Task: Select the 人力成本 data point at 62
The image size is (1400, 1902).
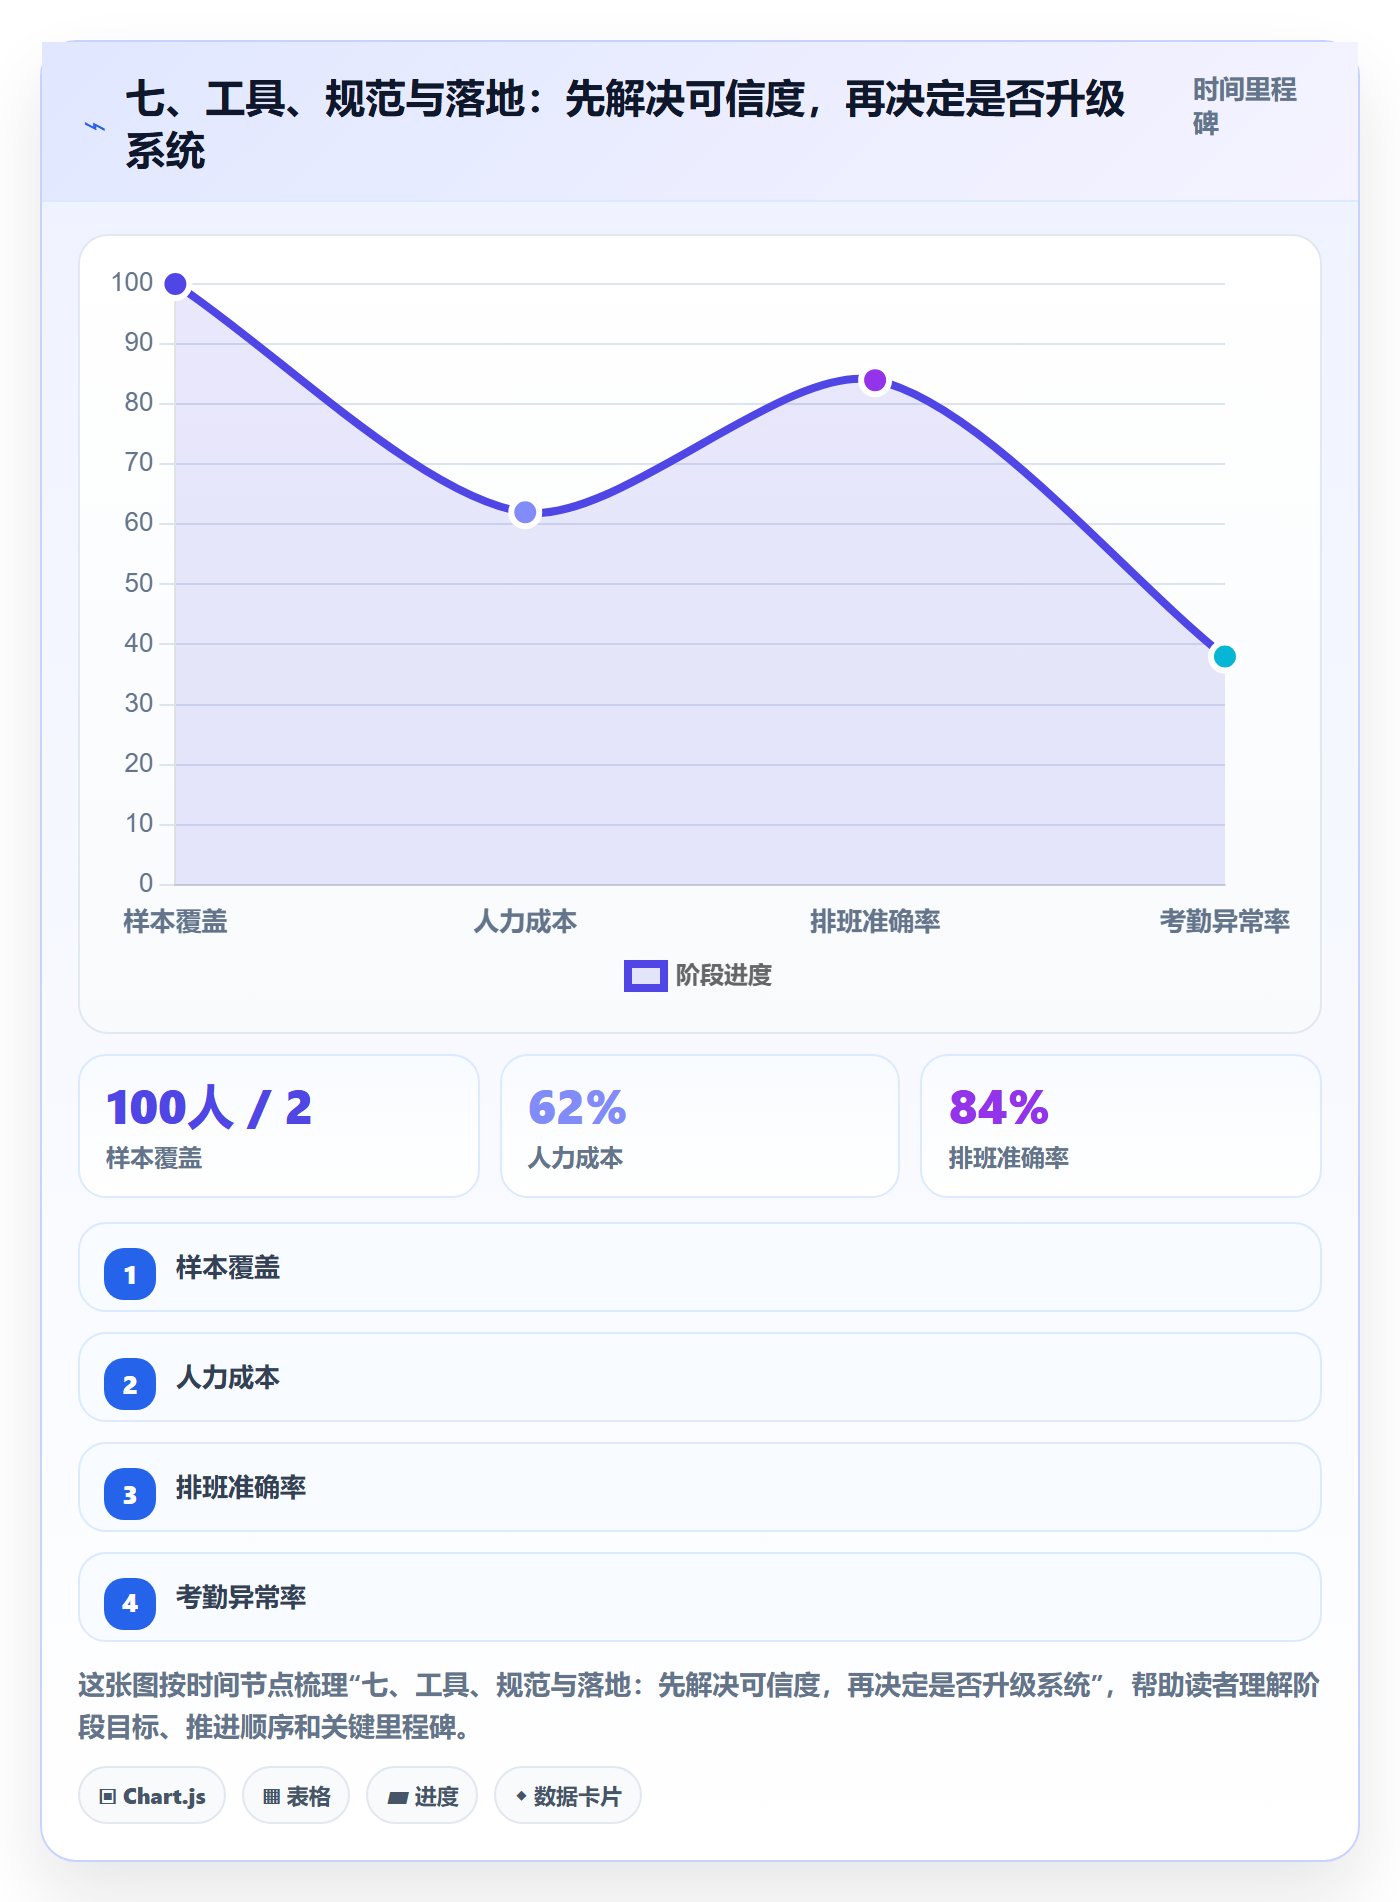Action: (525, 513)
